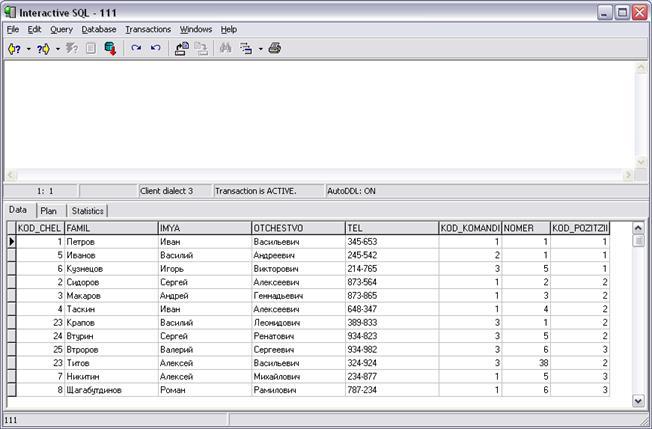Click the Print icon in toolbar
652x429 pixels.
275,48
